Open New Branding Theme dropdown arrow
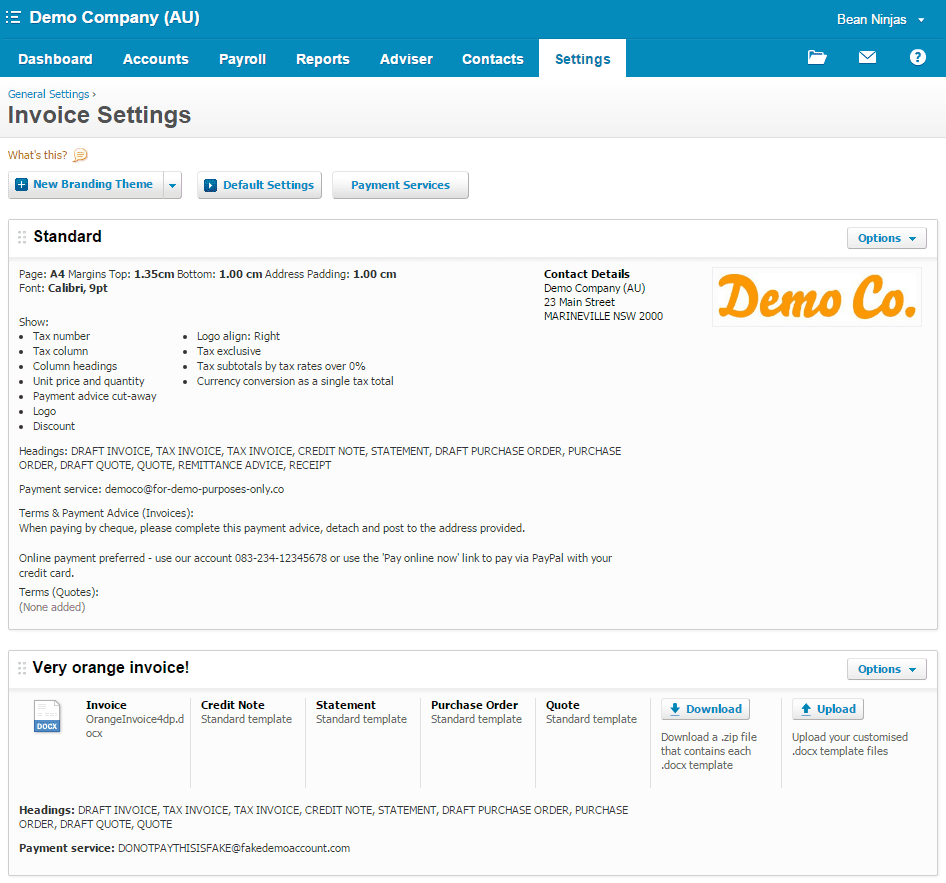The width and height of the screenshot is (946, 883). [173, 185]
